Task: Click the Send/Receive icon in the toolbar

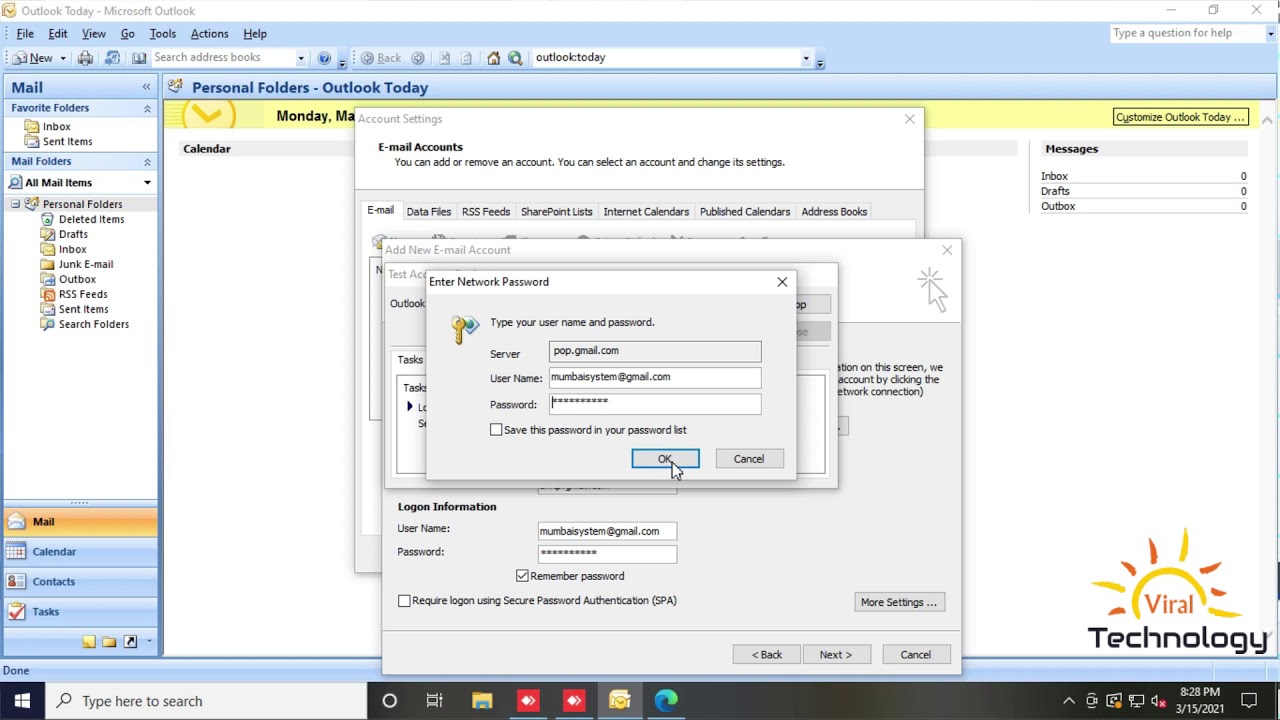Action: (112, 58)
